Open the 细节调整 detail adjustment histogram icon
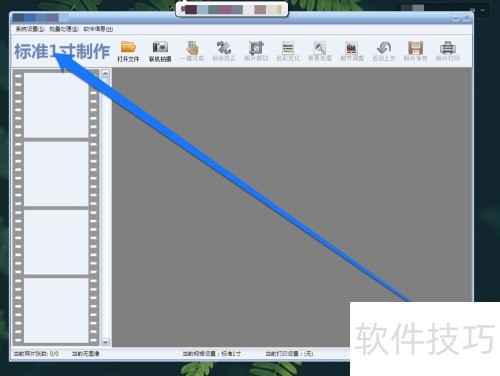This screenshot has width=500, height=376. (x=352, y=47)
